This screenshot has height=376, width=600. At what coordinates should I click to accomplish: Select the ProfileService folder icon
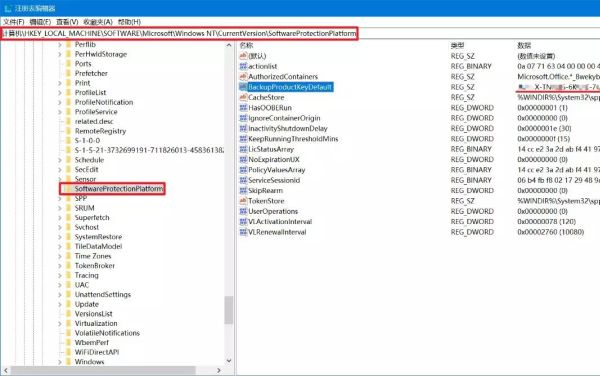(x=69, y=112)
